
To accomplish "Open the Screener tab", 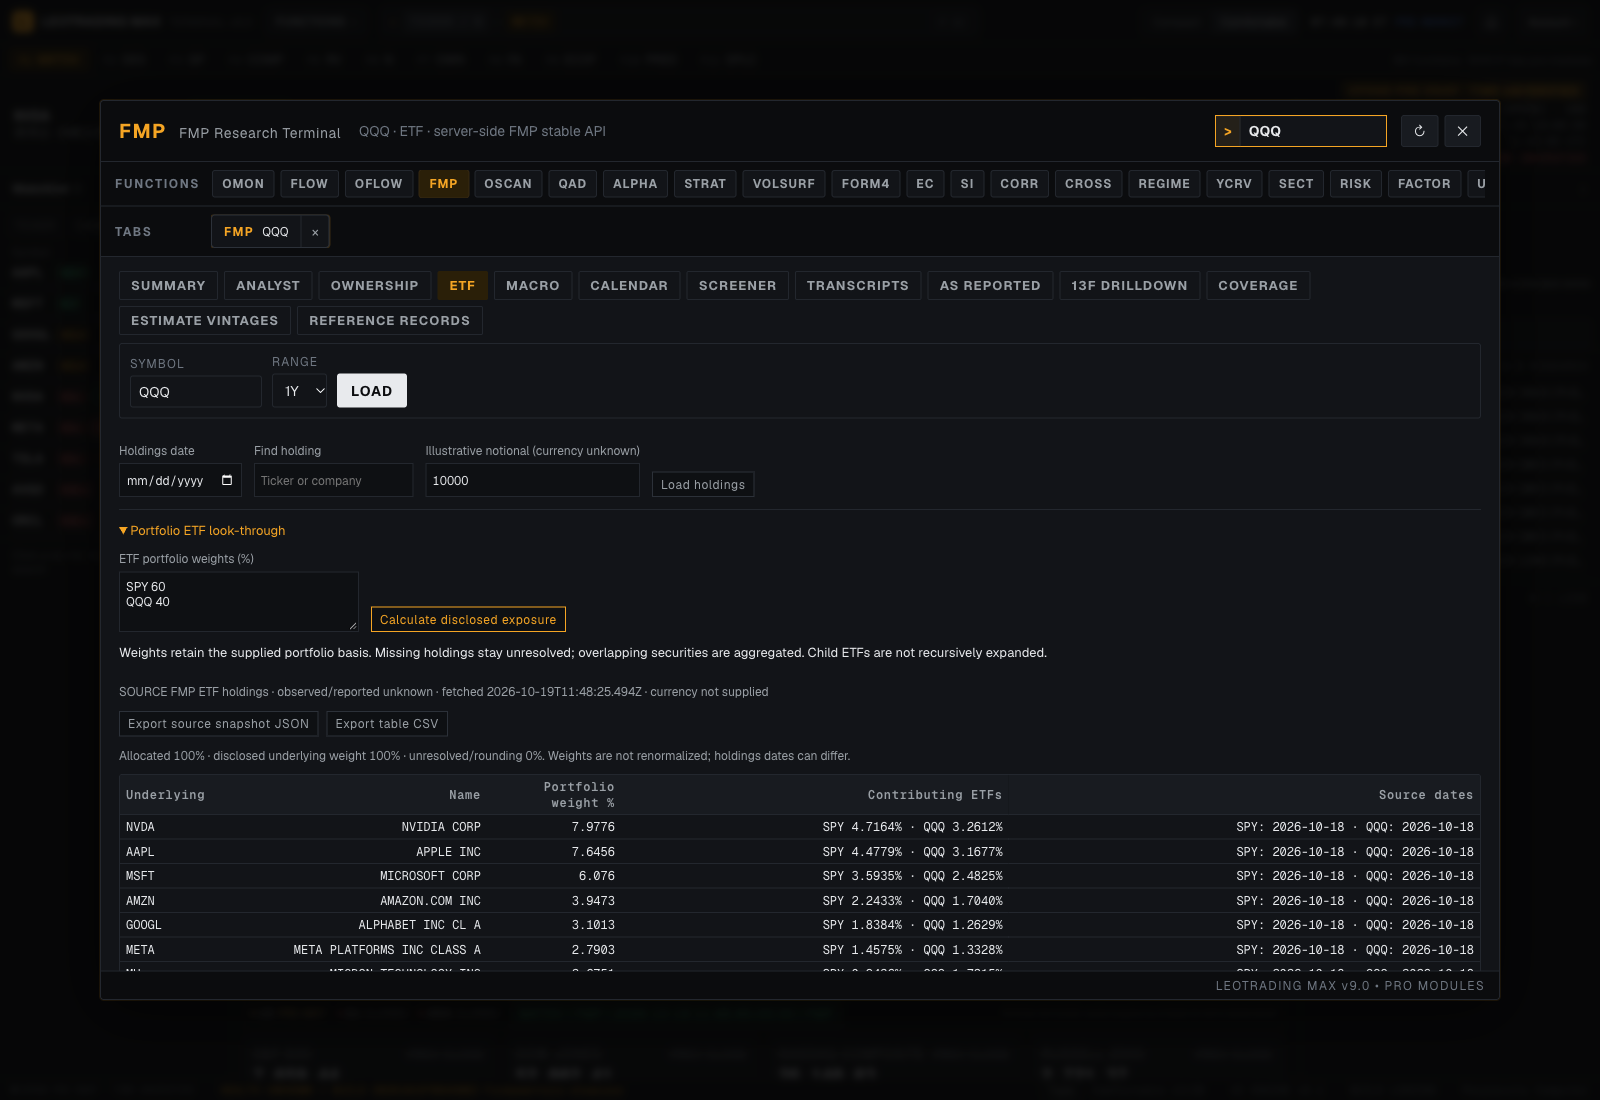I will [738, 286].
